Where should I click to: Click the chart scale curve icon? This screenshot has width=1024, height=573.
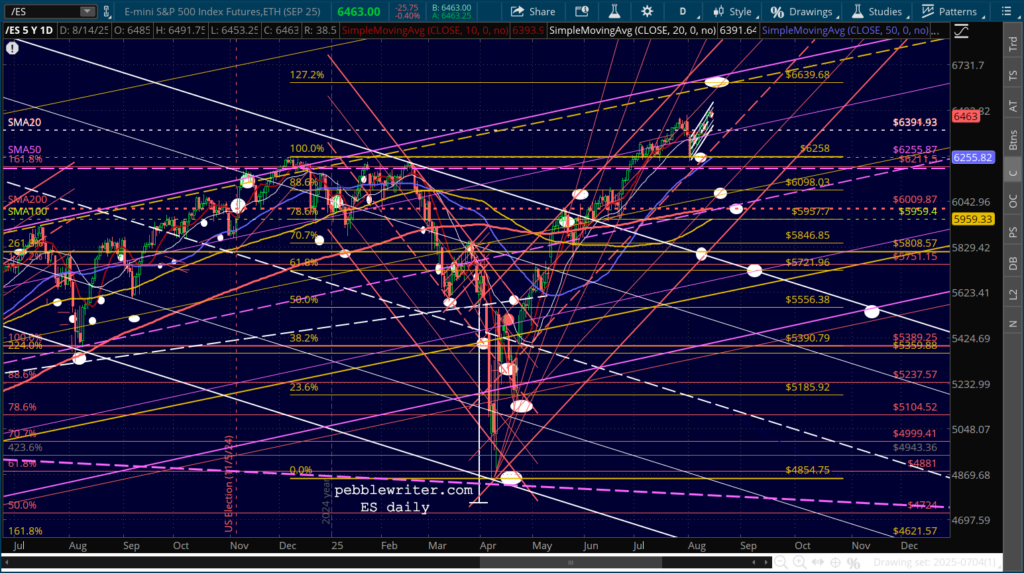[x=961, y=31]
